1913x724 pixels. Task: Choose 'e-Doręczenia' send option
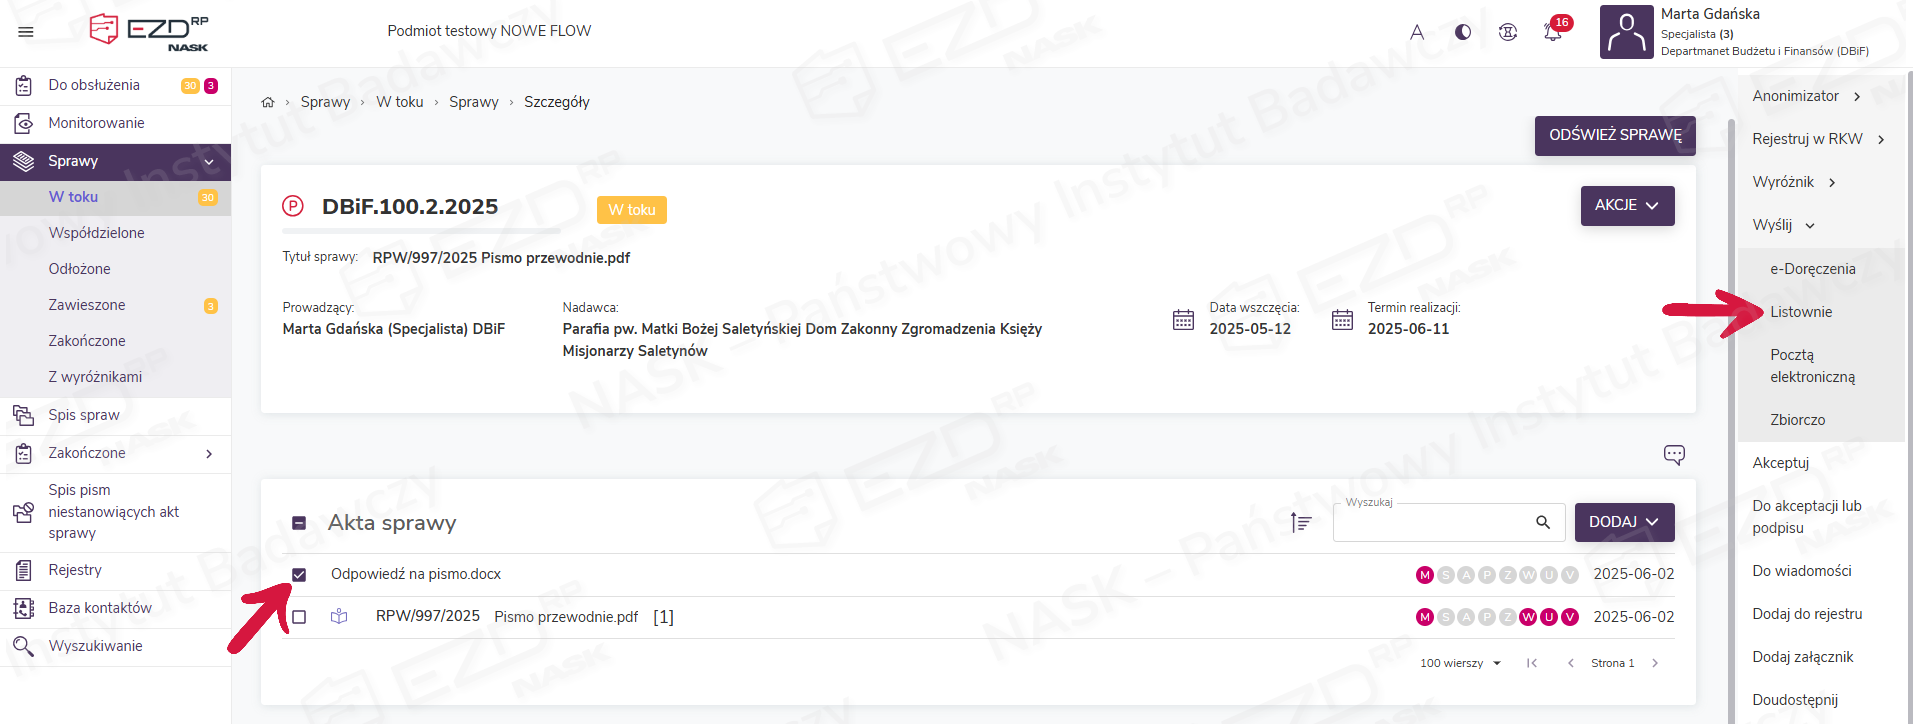coord(1812,269)
